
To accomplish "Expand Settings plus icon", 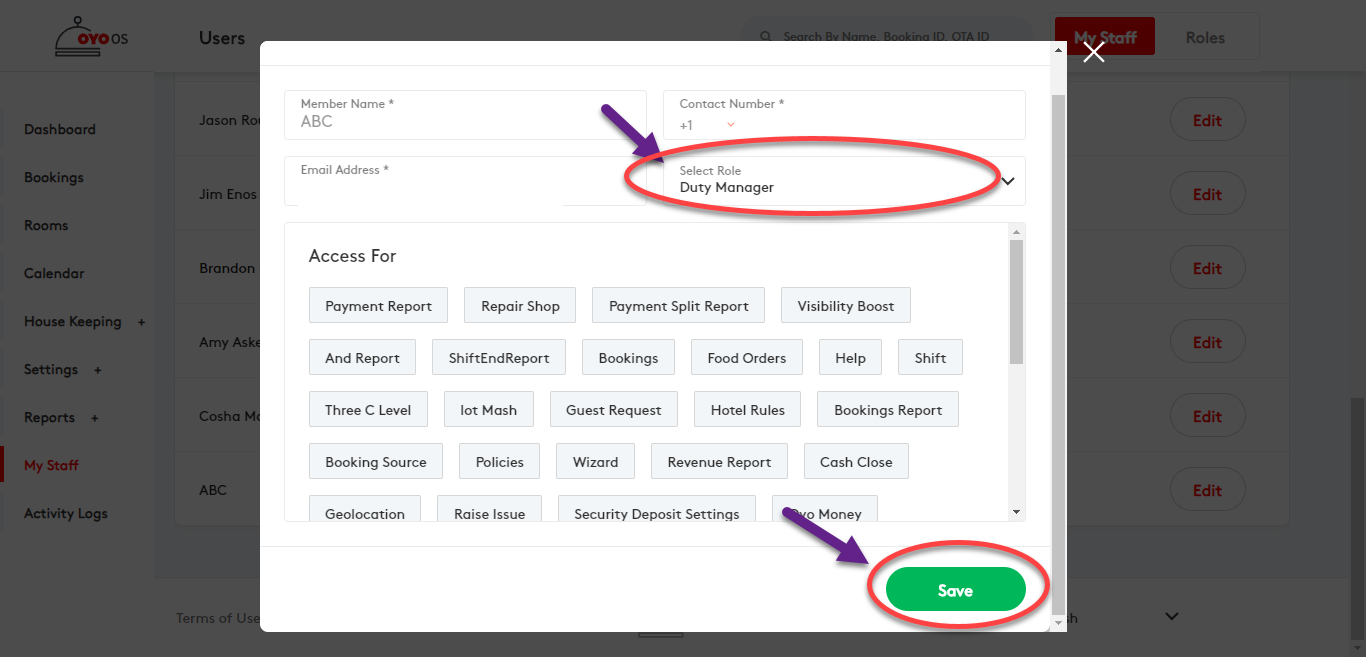I will pyautogui.click(x=98, y=370).
